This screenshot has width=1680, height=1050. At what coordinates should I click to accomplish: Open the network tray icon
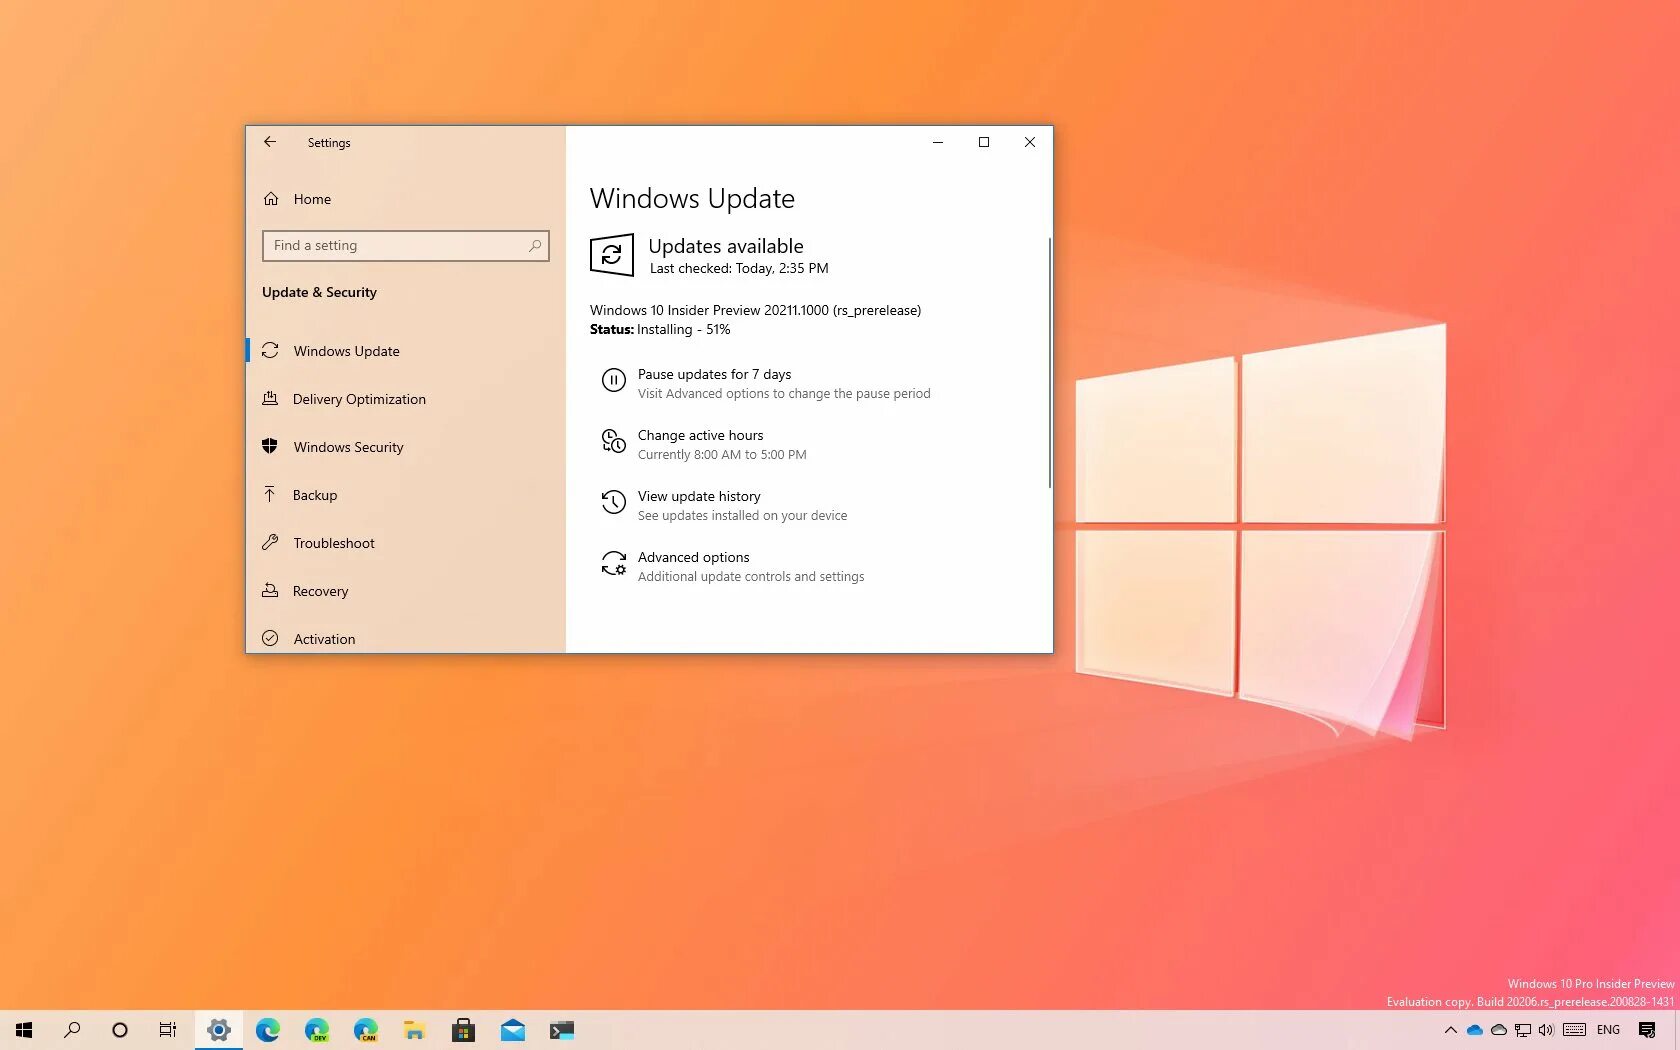pos(1523,1030)
